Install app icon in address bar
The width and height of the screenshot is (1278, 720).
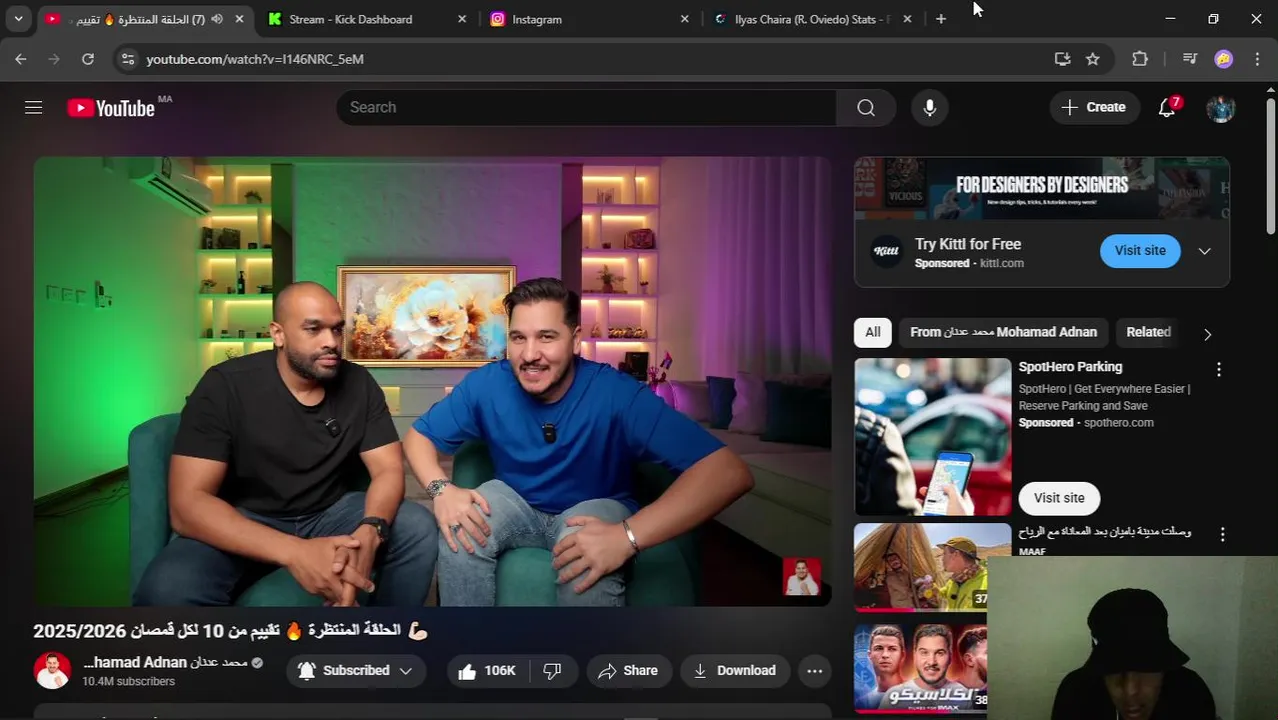(1062, 59)
